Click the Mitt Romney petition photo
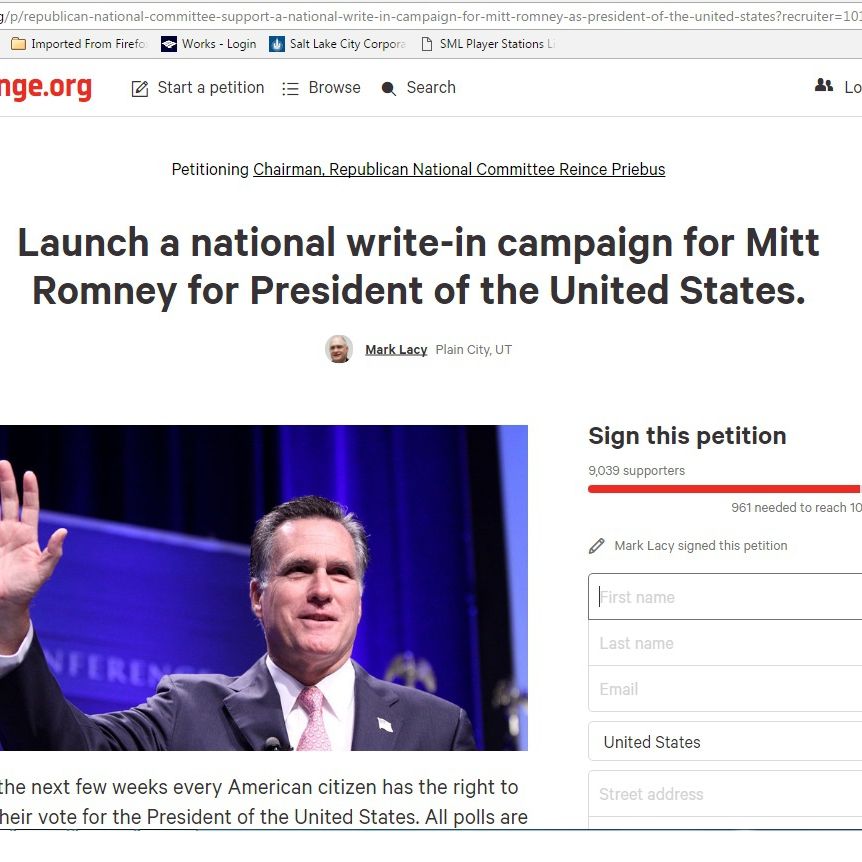This screenshot has width=862, height=862. click(264, 588)
